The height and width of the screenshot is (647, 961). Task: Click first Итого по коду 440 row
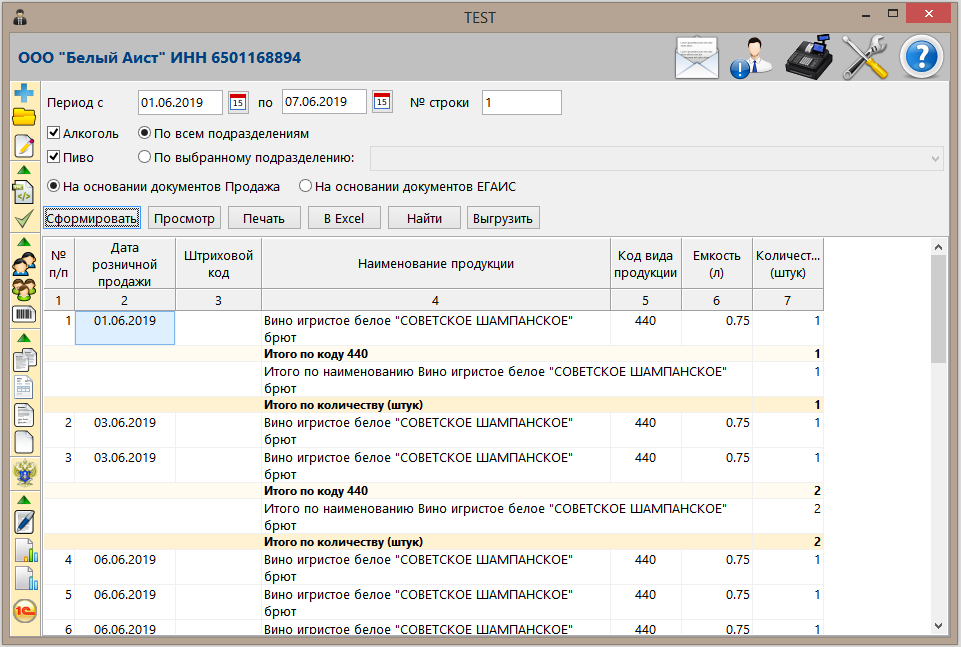433,354
